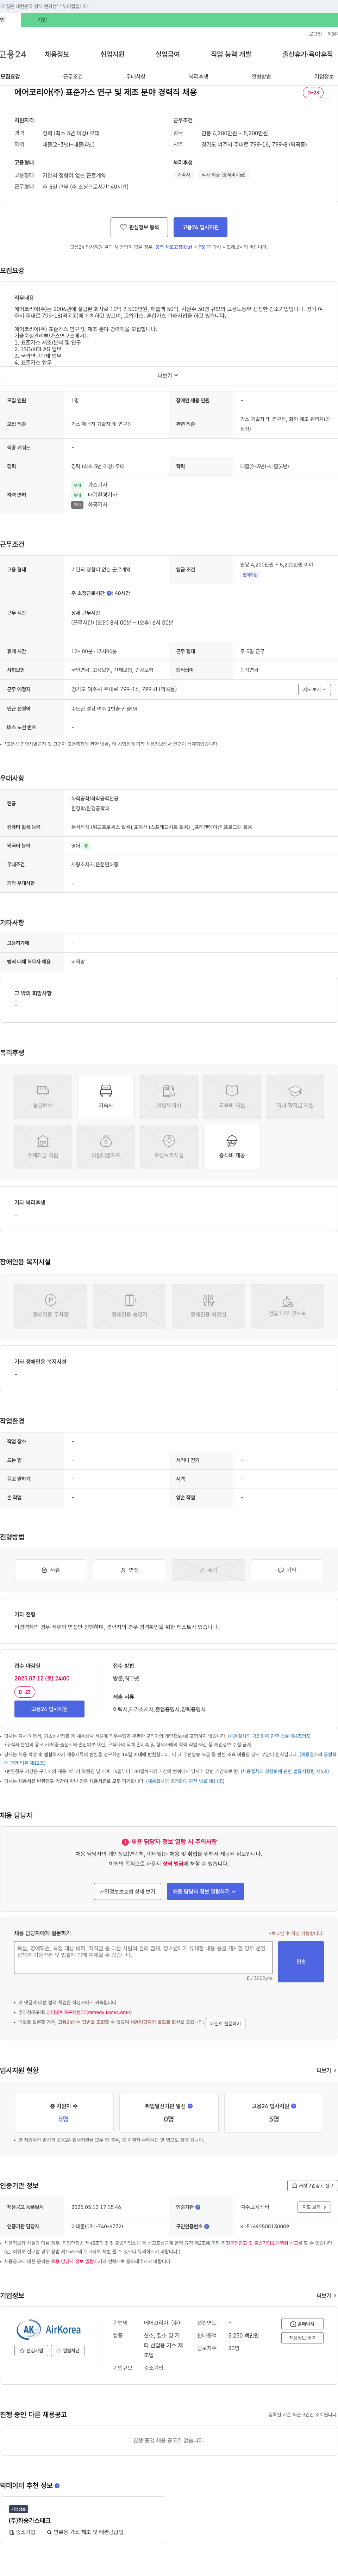Click the 장애인용 승강기 facility icon
This screenshot has height=2576, width=338.
click(129, 1306)
